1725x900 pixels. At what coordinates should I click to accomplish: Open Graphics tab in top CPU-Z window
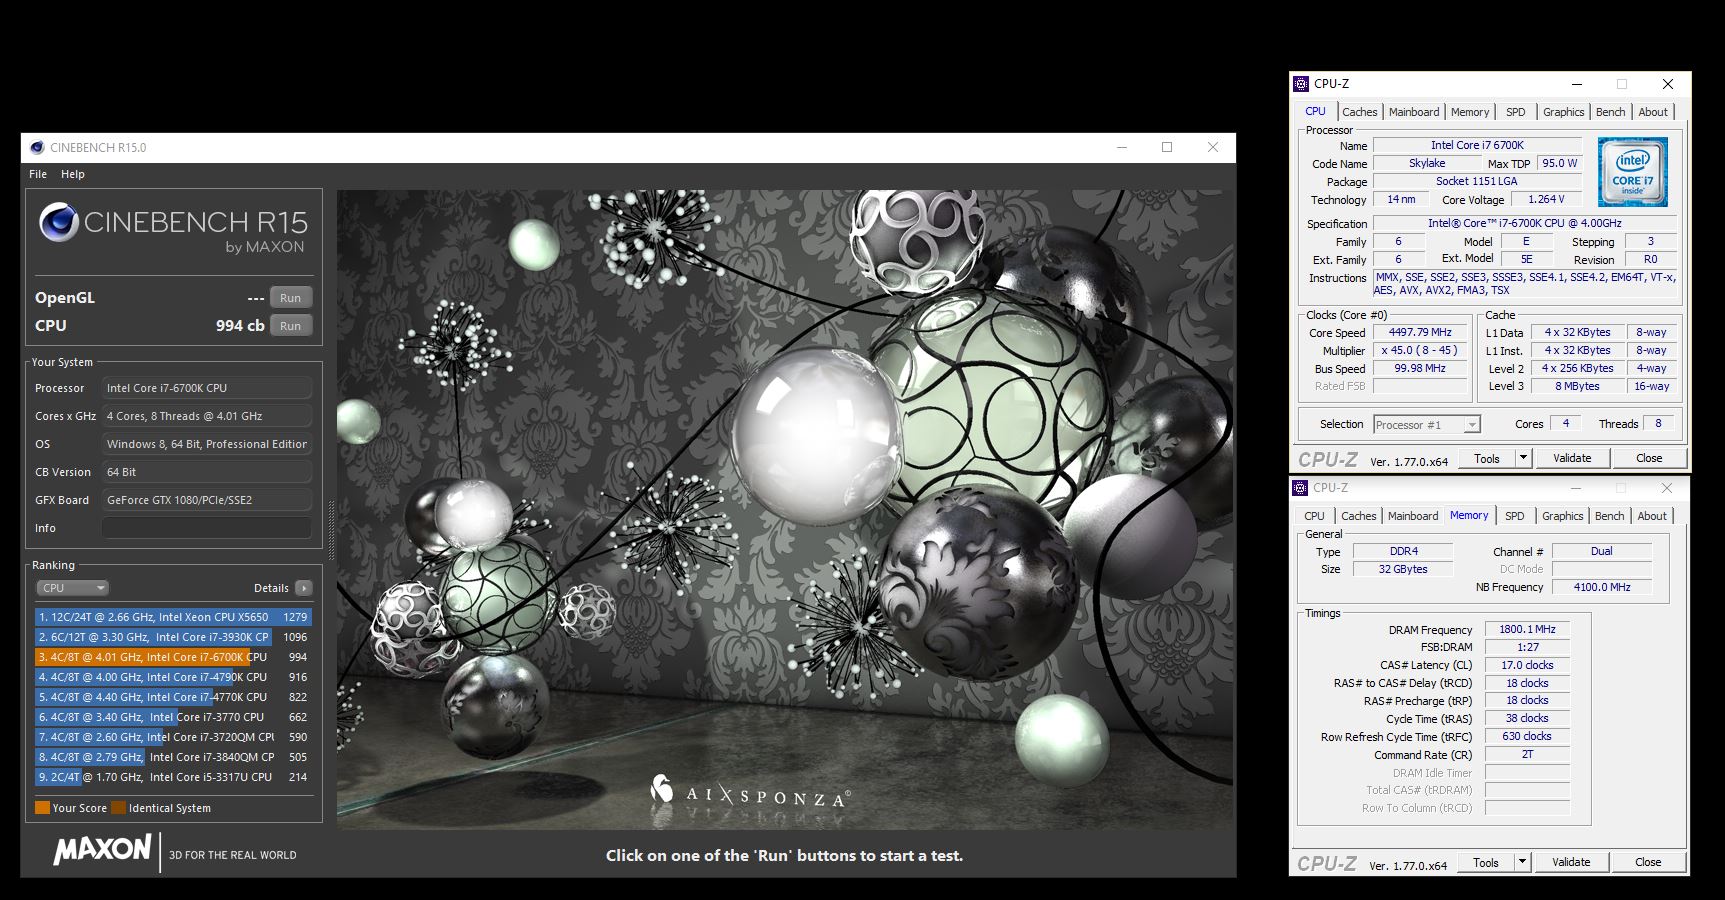[1563, 112]
